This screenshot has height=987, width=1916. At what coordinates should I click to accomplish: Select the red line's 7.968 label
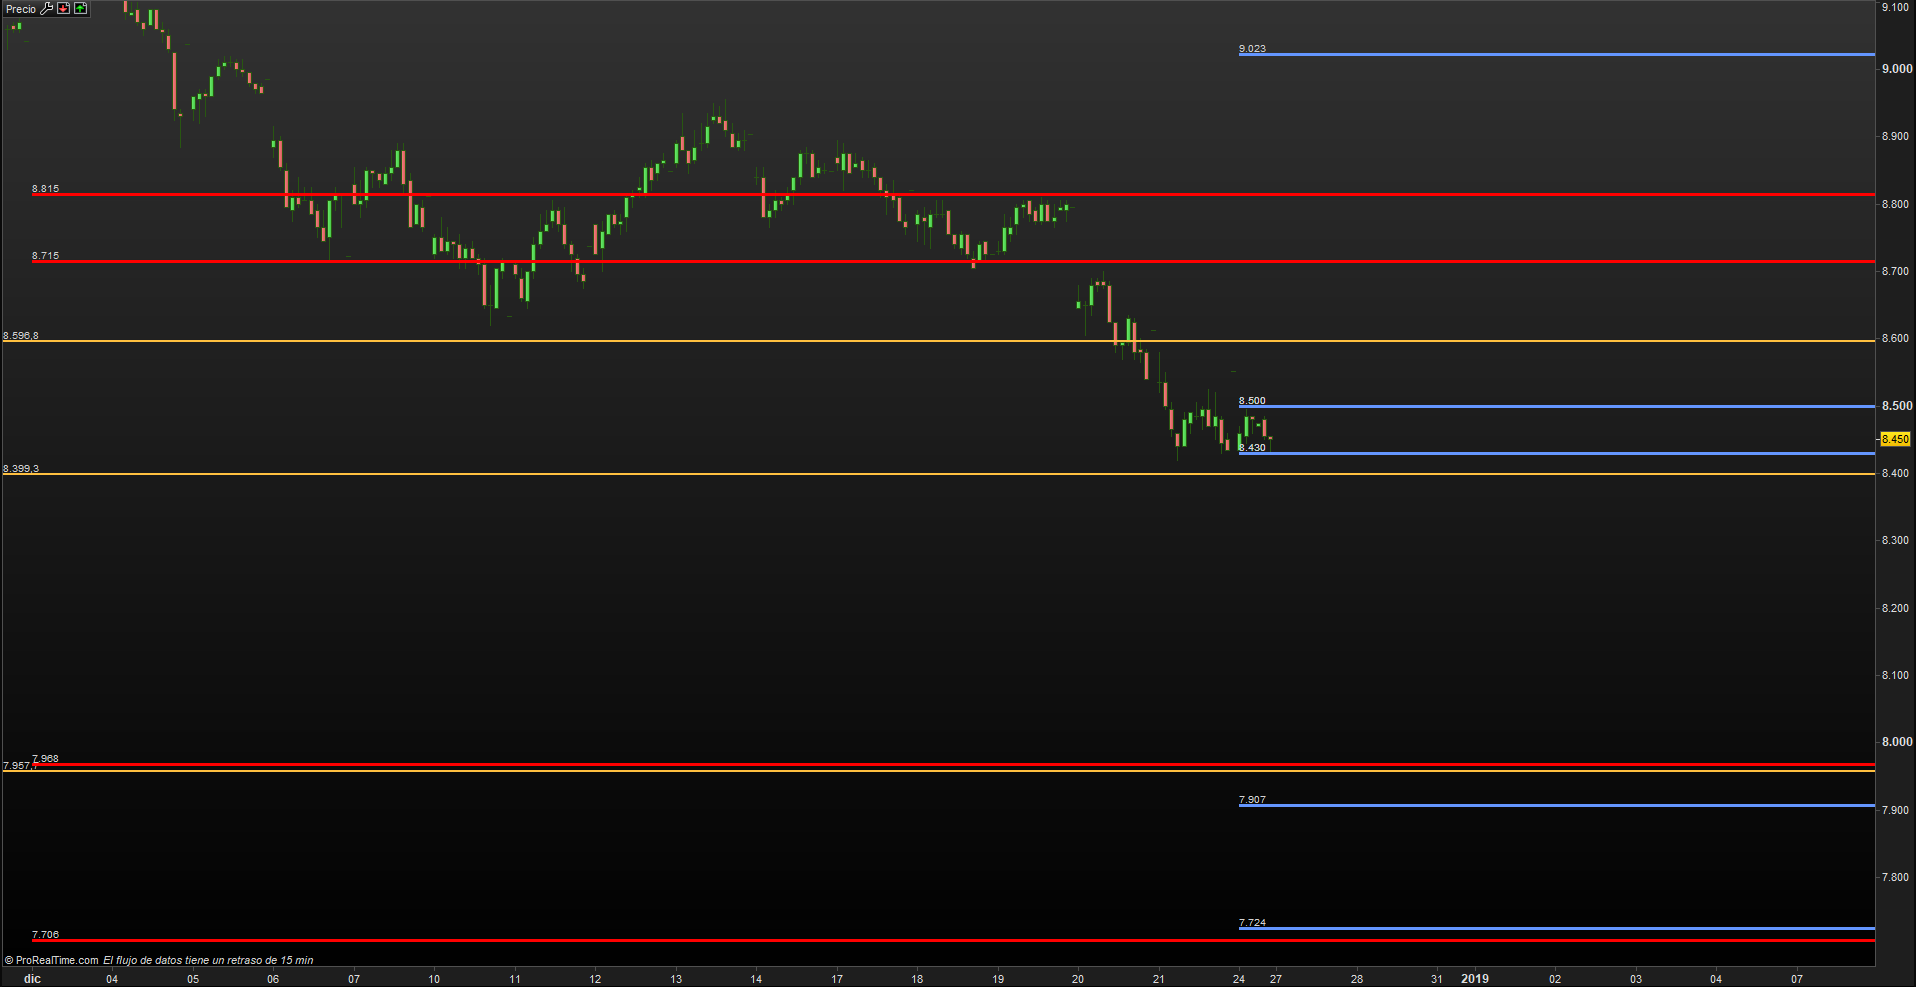[45, 758]
